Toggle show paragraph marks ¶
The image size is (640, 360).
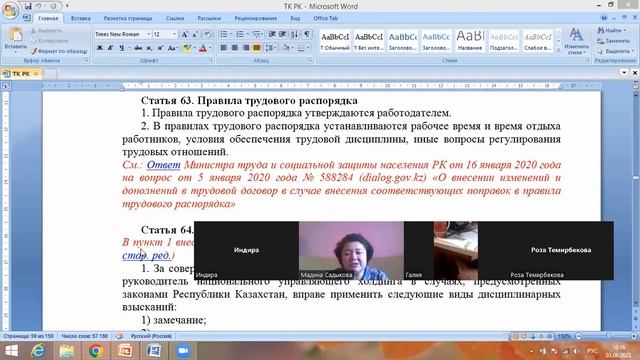click(307, 34)
